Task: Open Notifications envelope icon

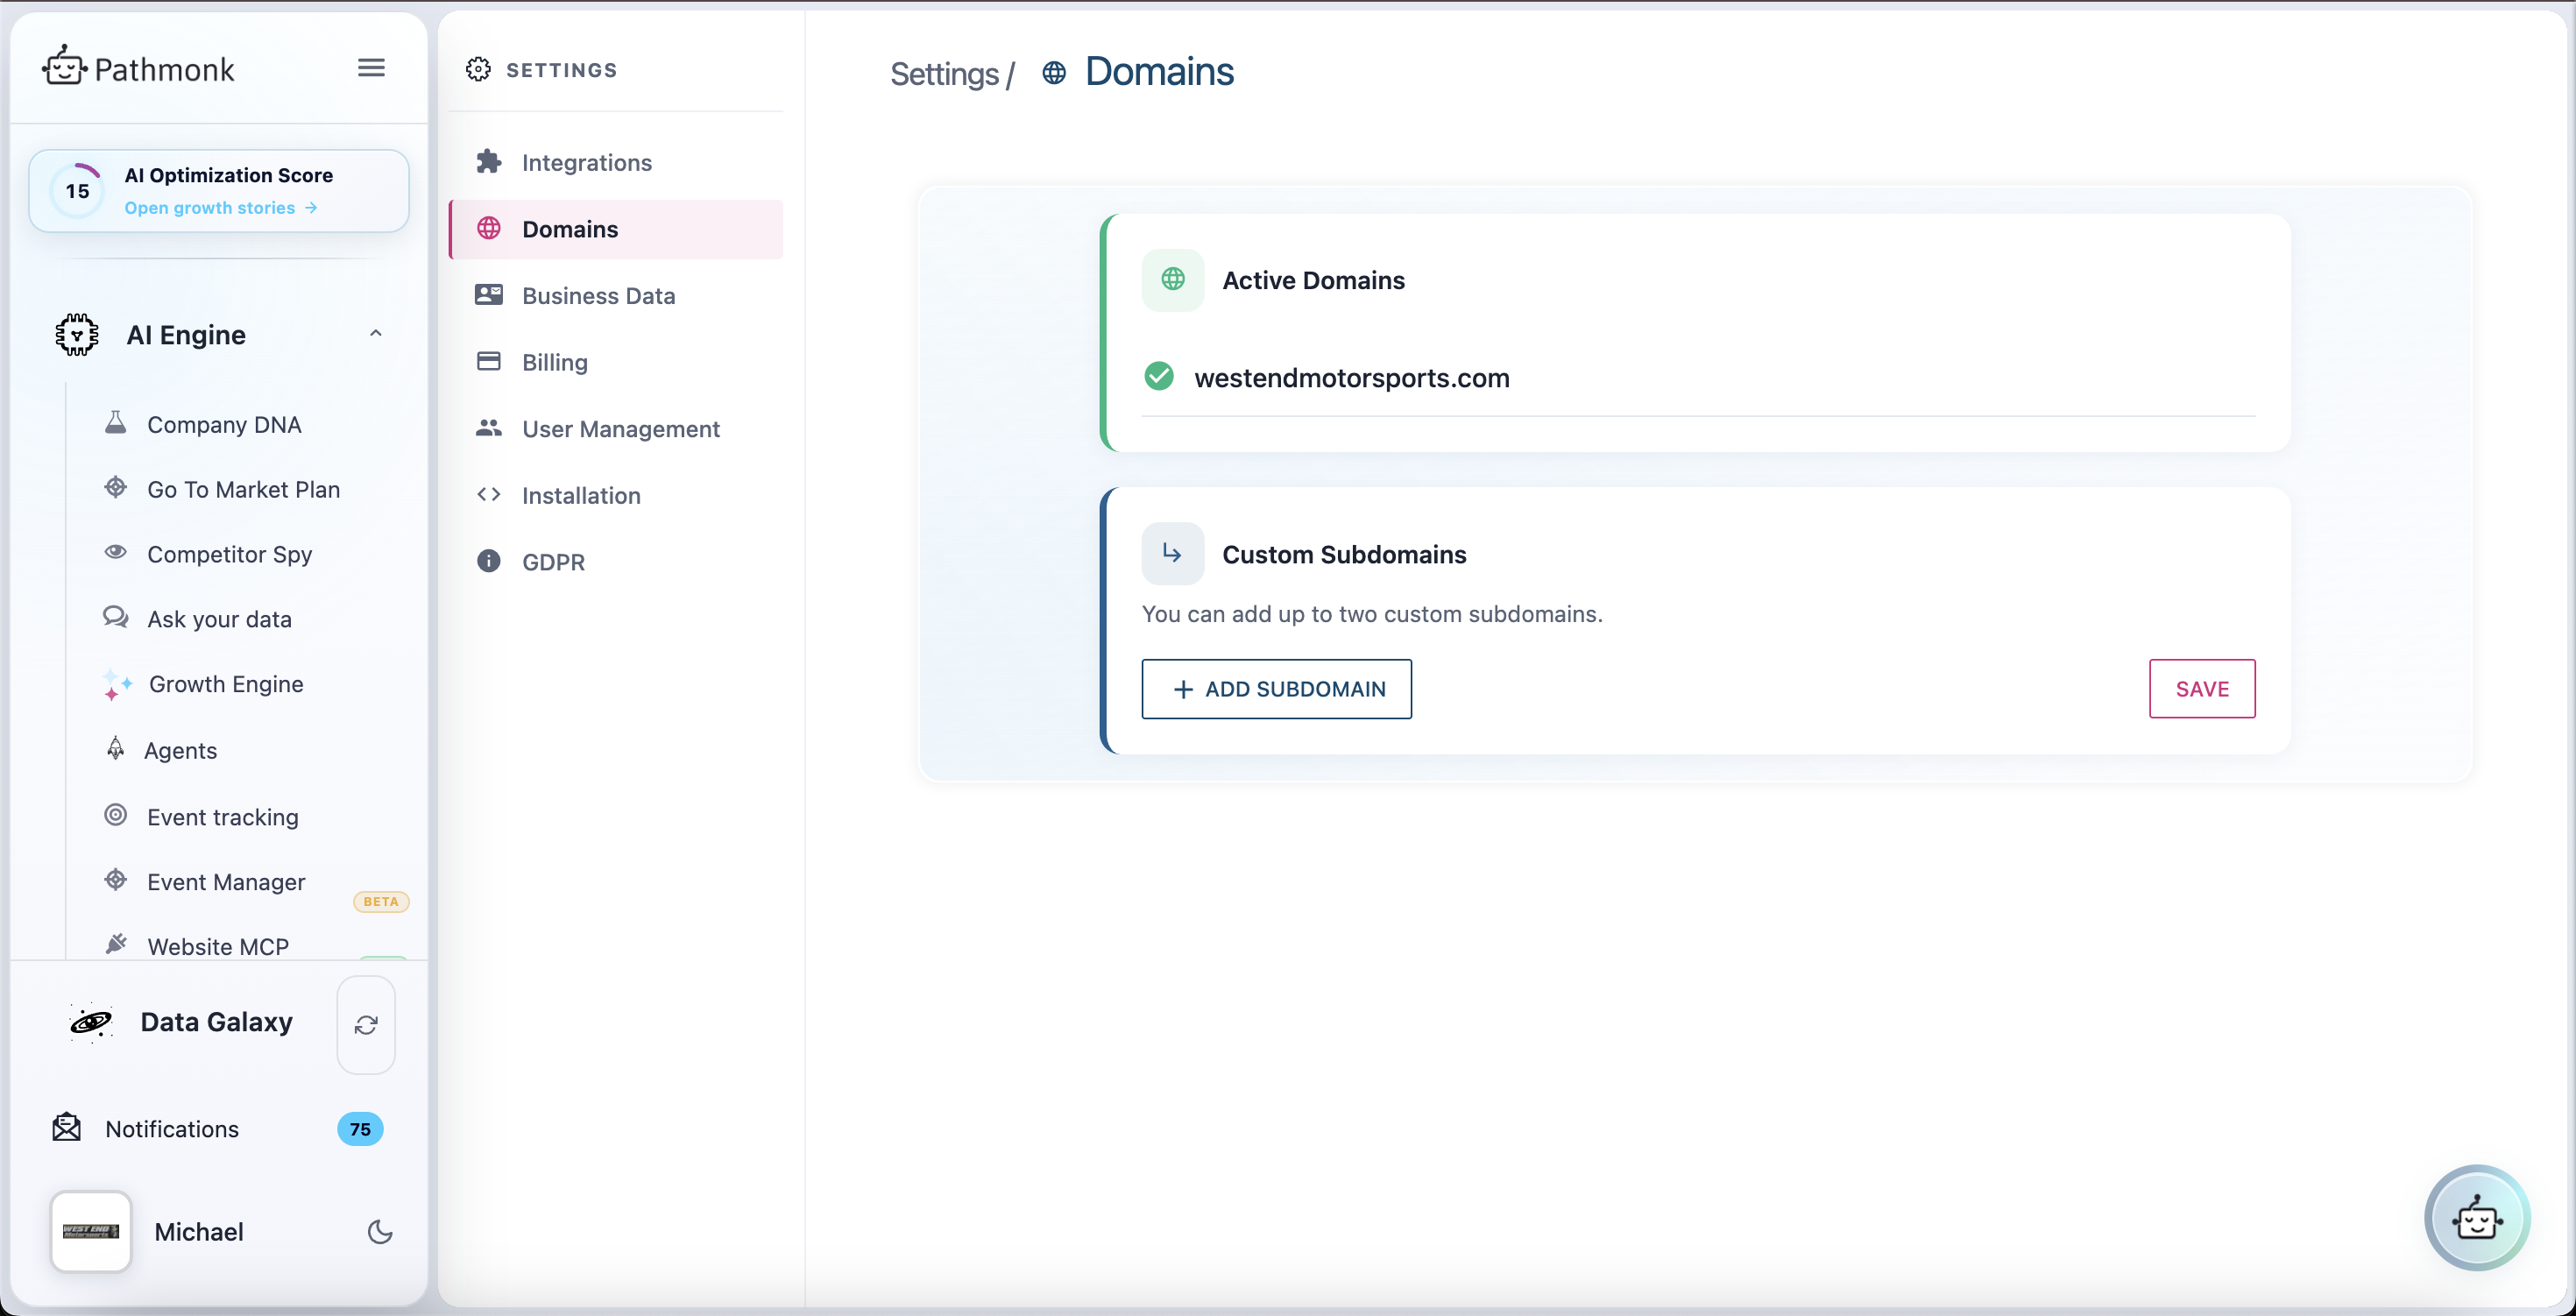Action: (67, 1128)
